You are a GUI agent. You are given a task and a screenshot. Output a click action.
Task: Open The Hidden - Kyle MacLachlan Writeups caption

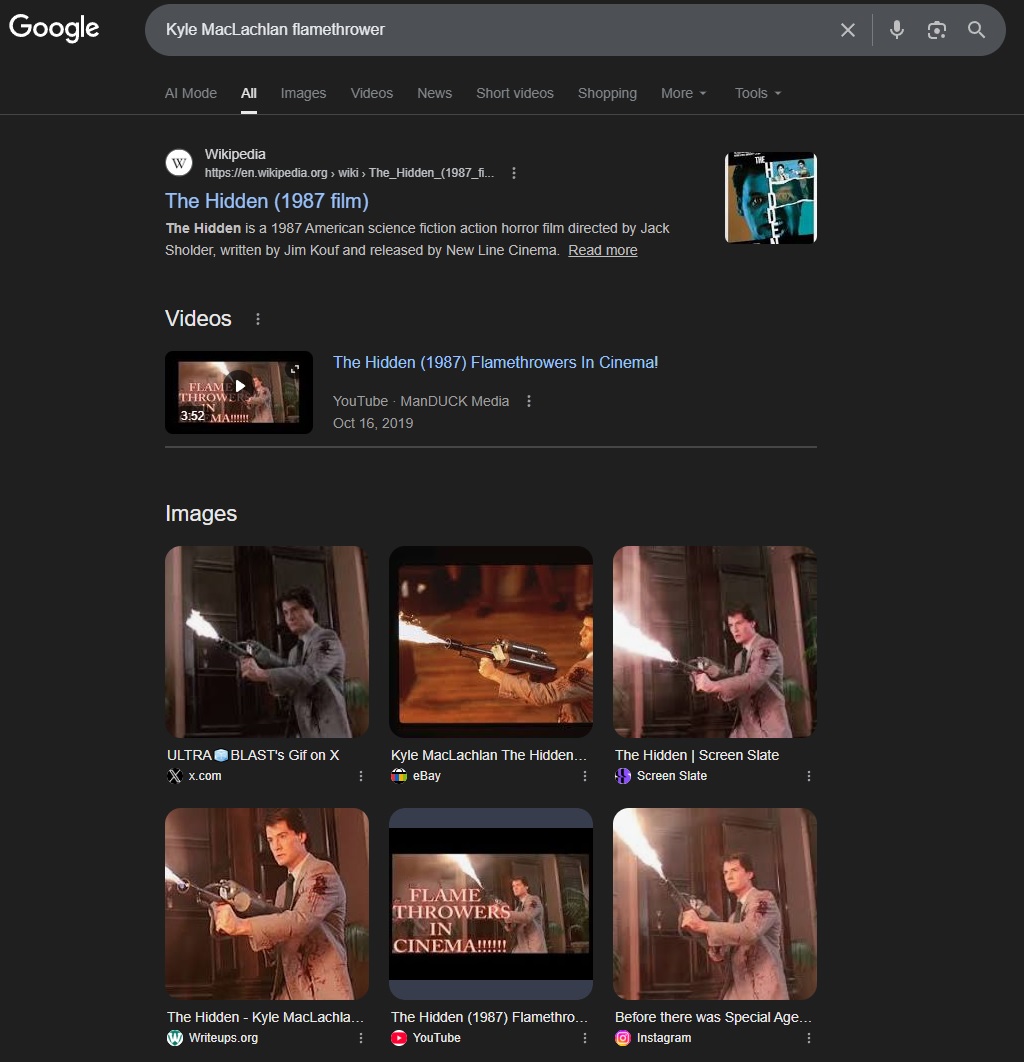coord(265,1017)
